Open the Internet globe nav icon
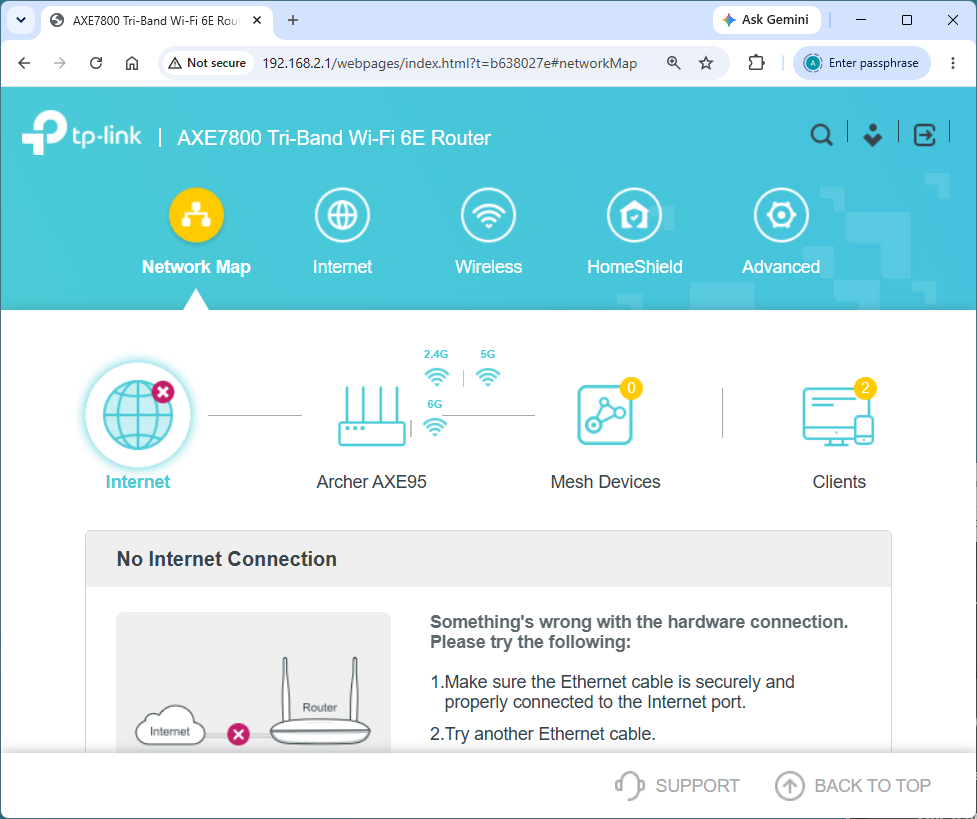 [342, 215]
